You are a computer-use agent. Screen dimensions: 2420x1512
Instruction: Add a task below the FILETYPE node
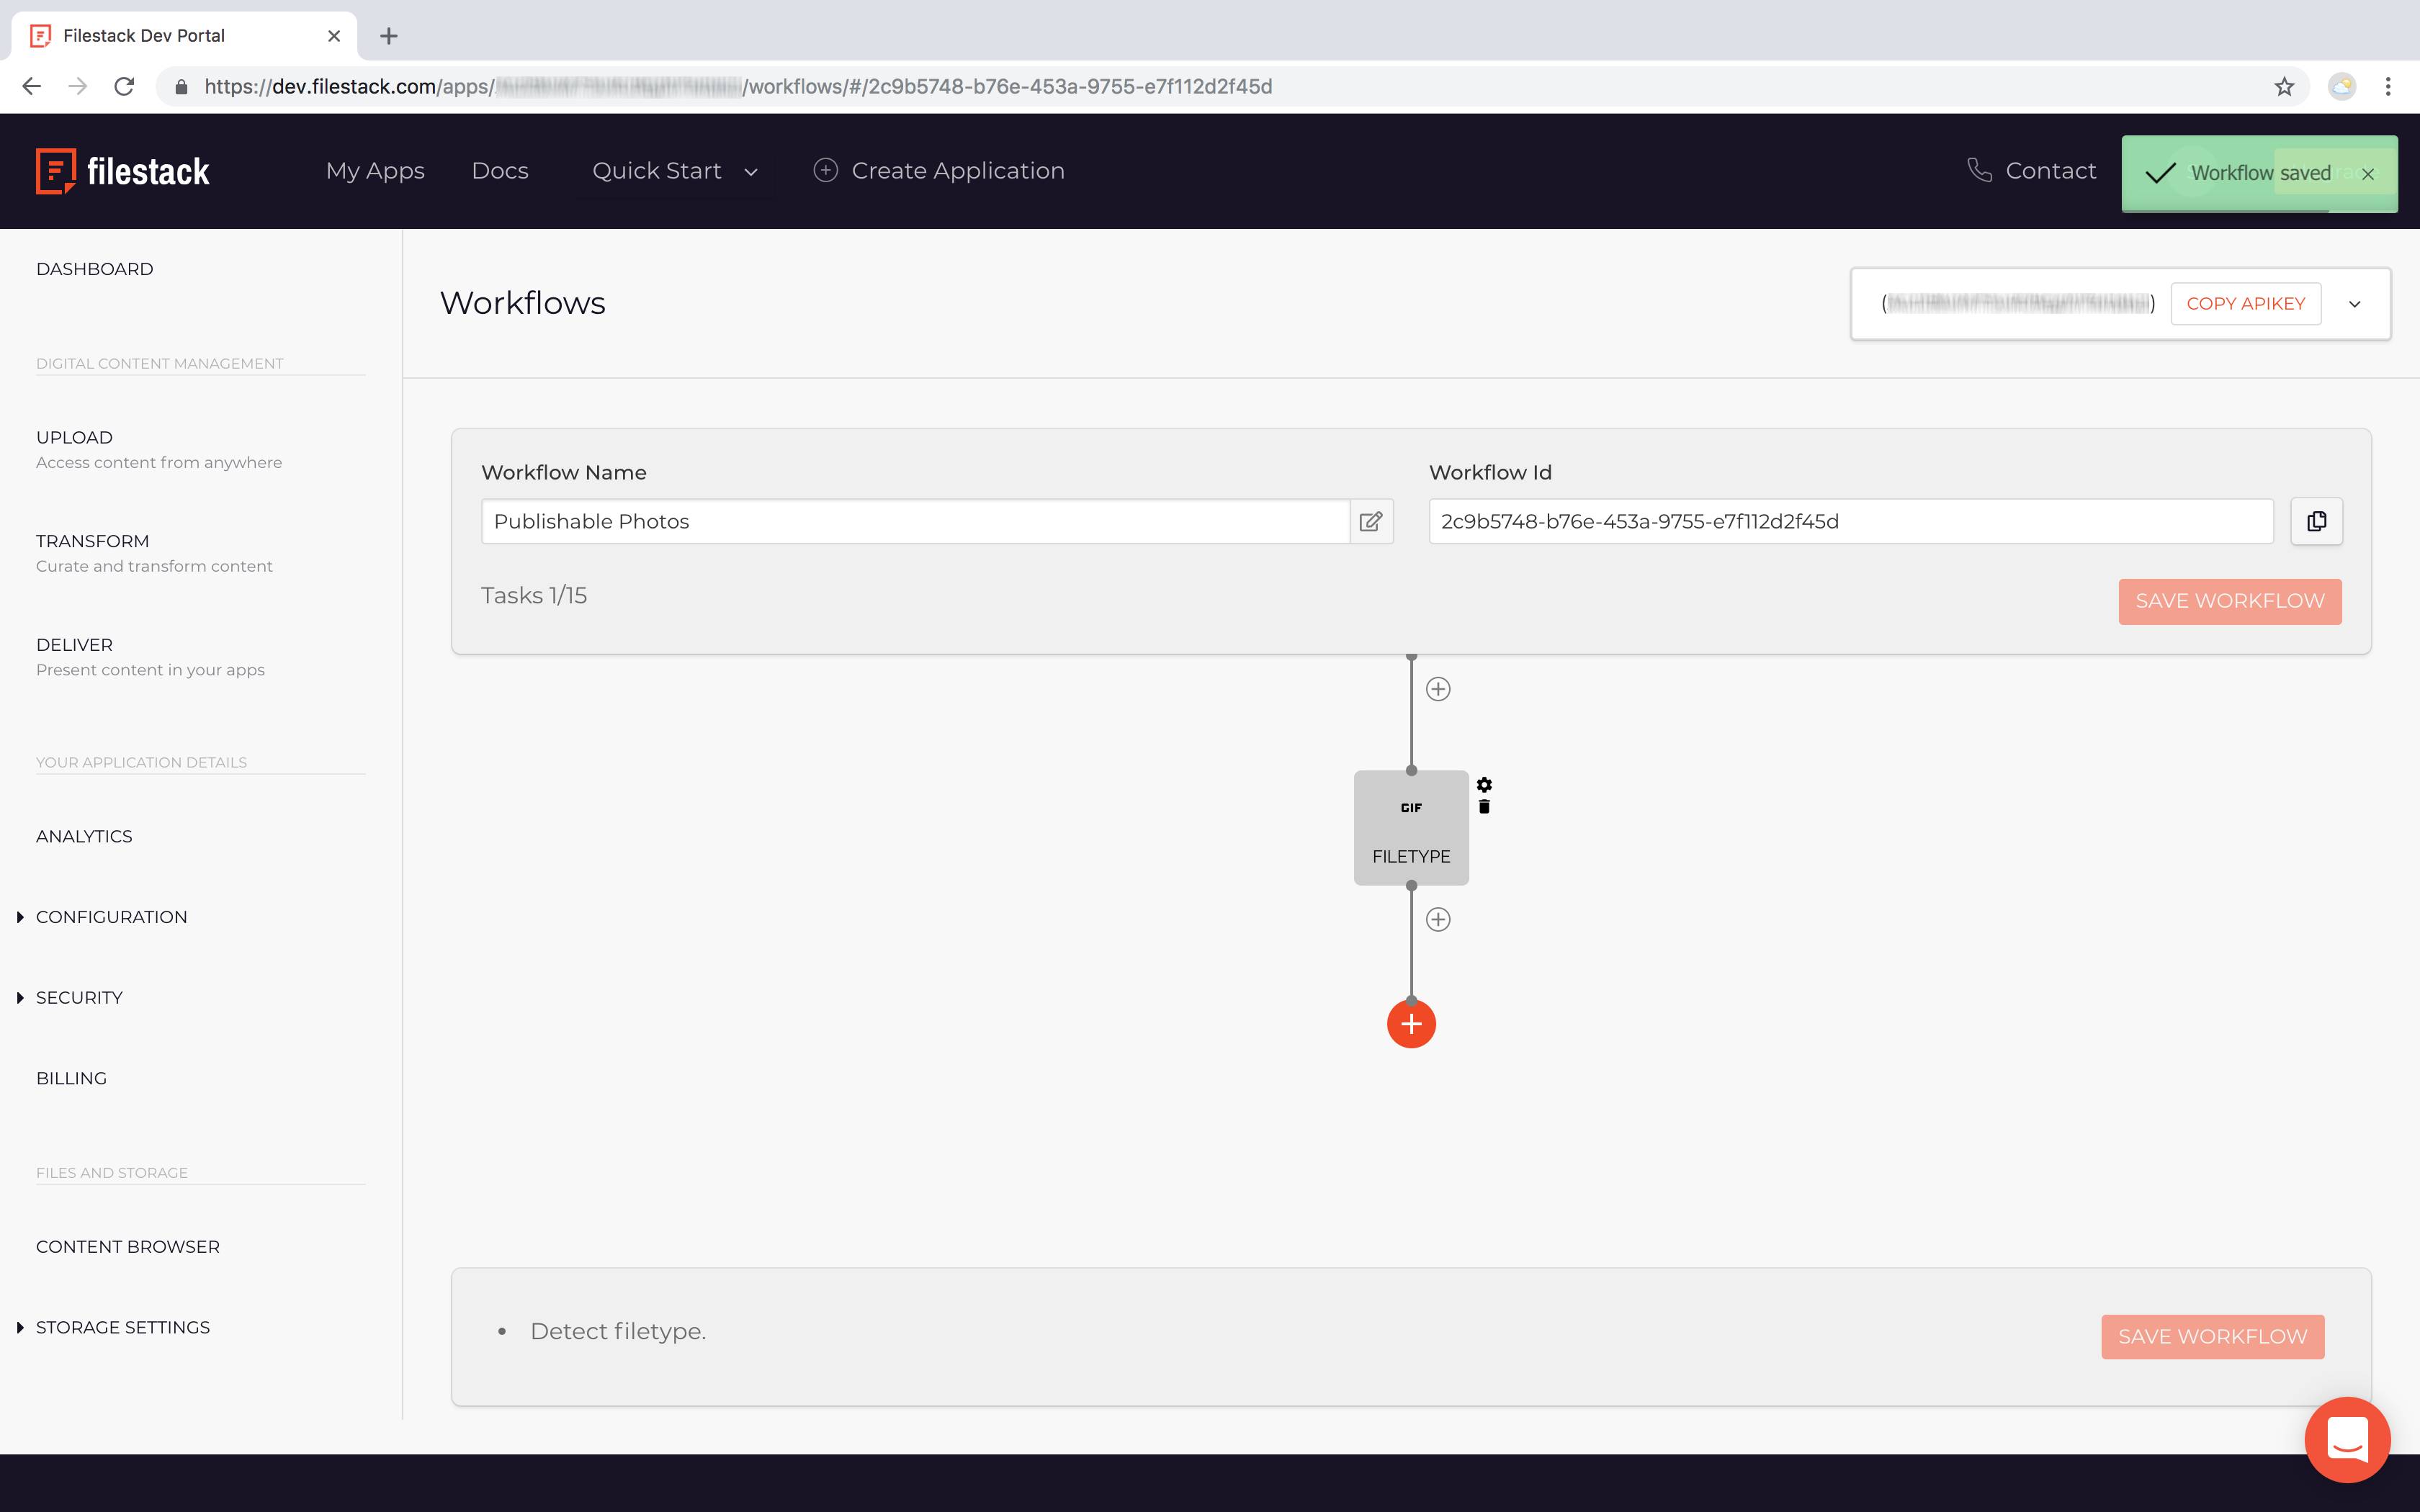point(1438,920)
